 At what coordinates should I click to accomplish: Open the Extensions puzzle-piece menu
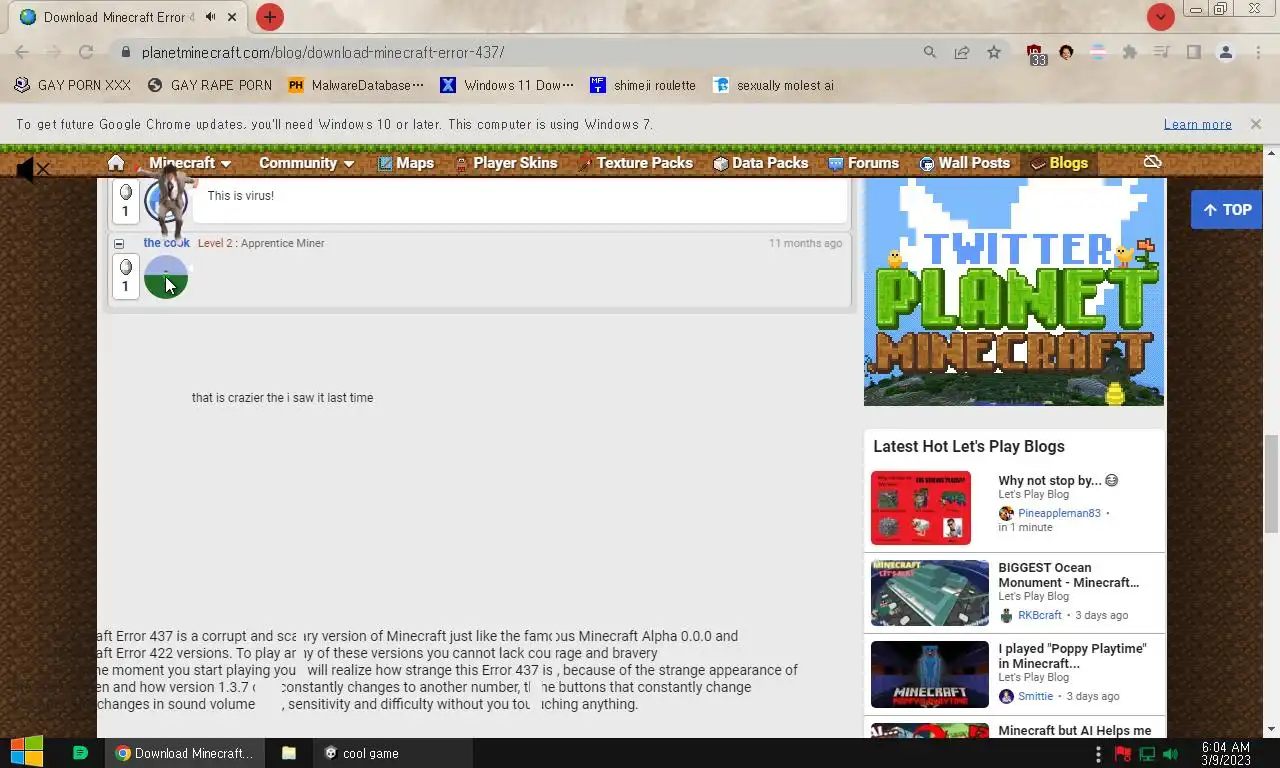pyautogui.click(x=1130, y=52)
